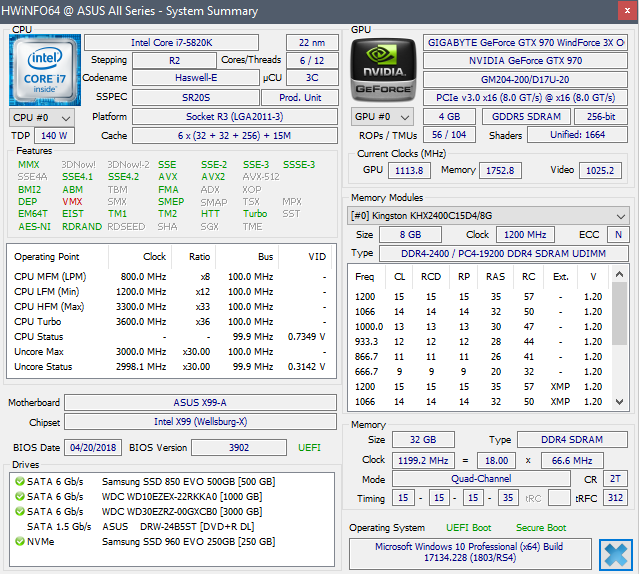Click memory timings scrollbar up arrow

tap(619, 274)
